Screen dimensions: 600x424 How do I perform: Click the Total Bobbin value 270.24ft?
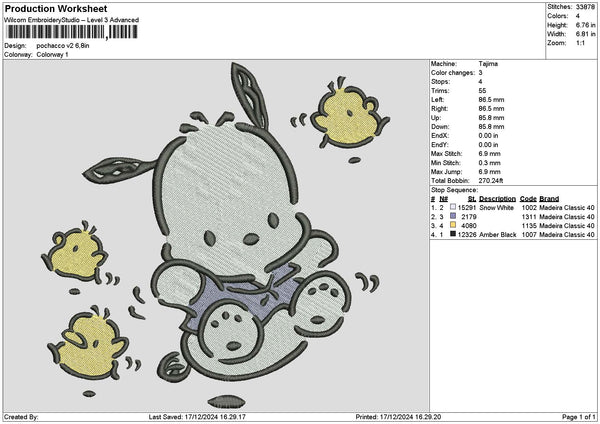(491, 181)
